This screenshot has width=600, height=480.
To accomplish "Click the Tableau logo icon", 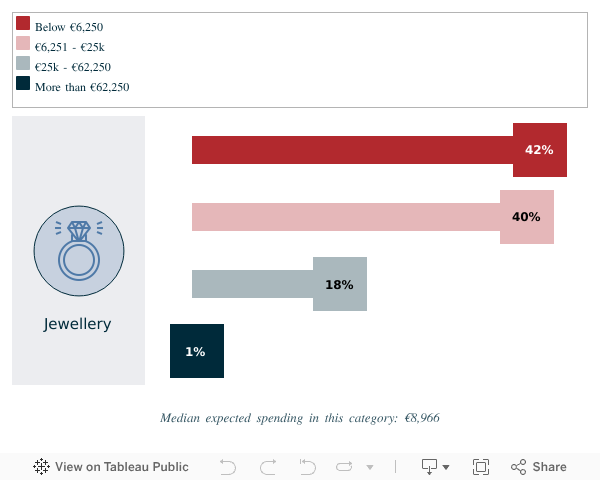I will pyautogui.click(x=42, y=467).
